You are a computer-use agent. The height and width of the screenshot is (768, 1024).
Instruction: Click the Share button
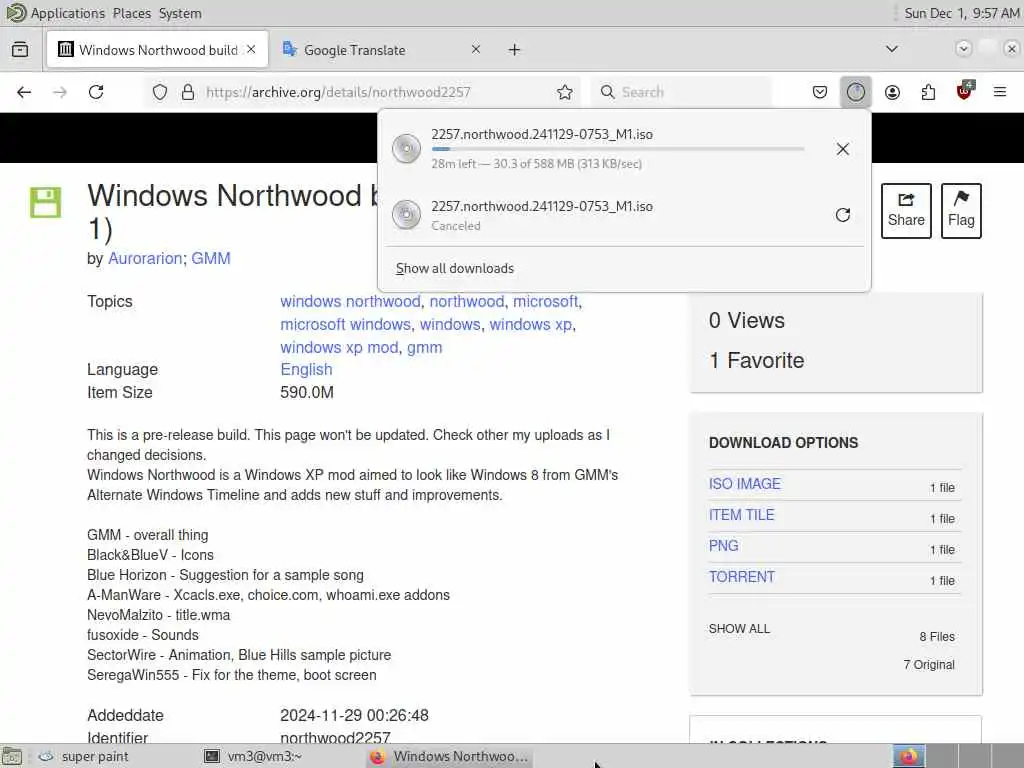[x=906, y=211]
